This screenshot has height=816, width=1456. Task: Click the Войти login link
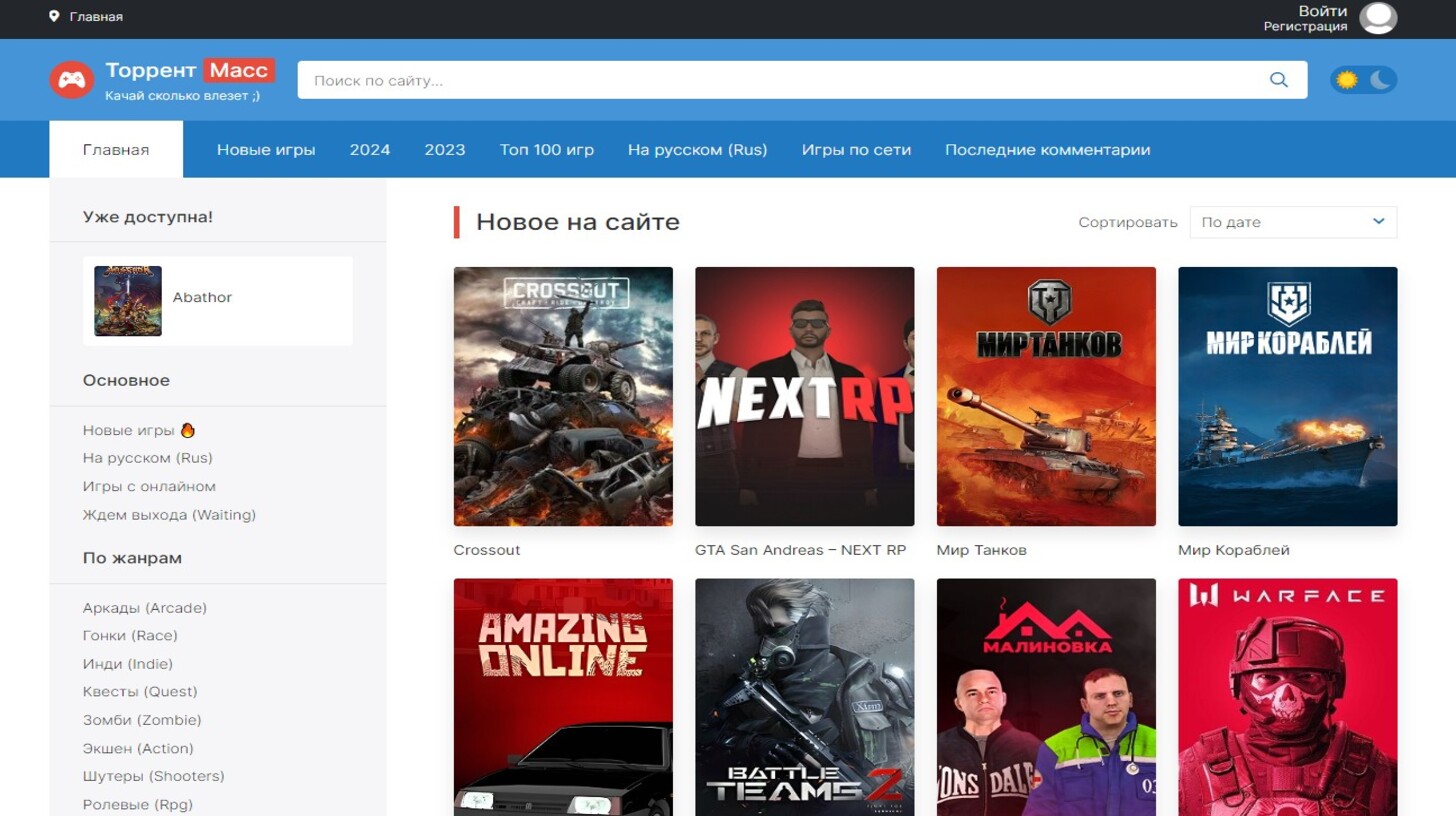point(1323,11)
